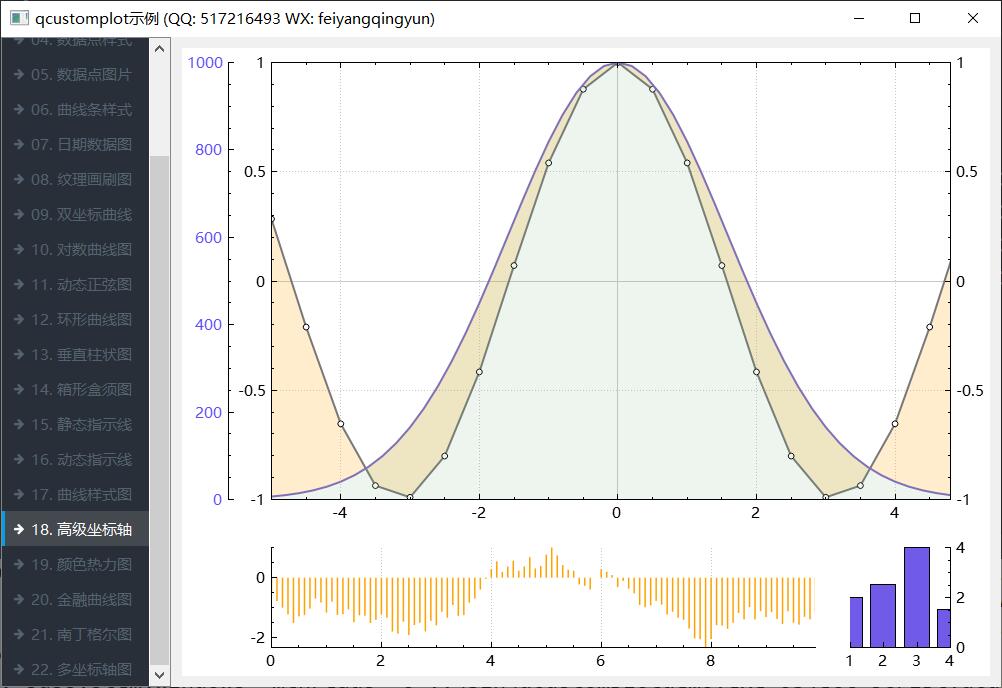1002x688 pixels.
Task: Click the arrow icon beside 10. 对数曲线图
Action: tap(18, 250)
